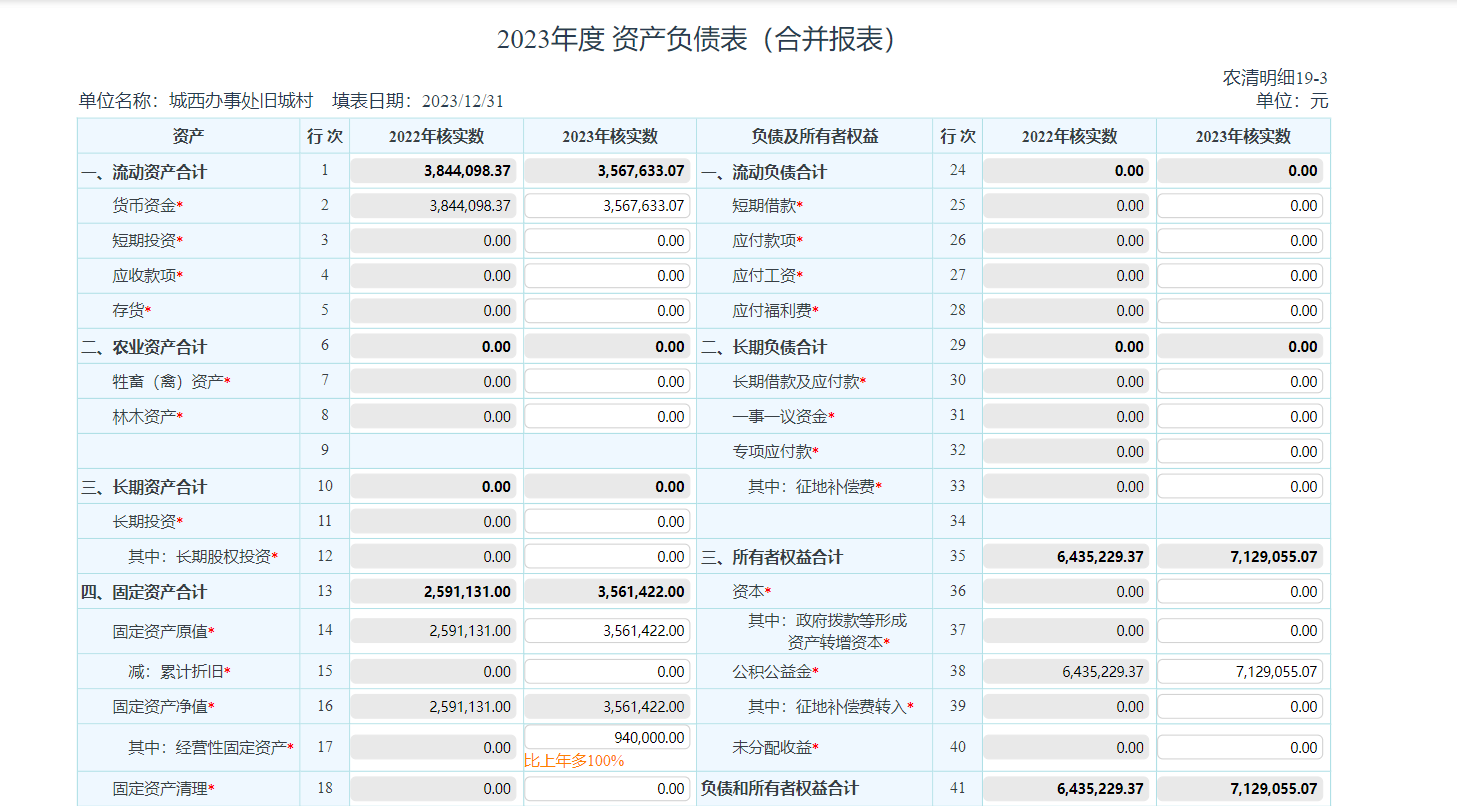
Task: Click the 二、农业资产合计 row label
Action: pyautogui.click(x=144, y=347)
